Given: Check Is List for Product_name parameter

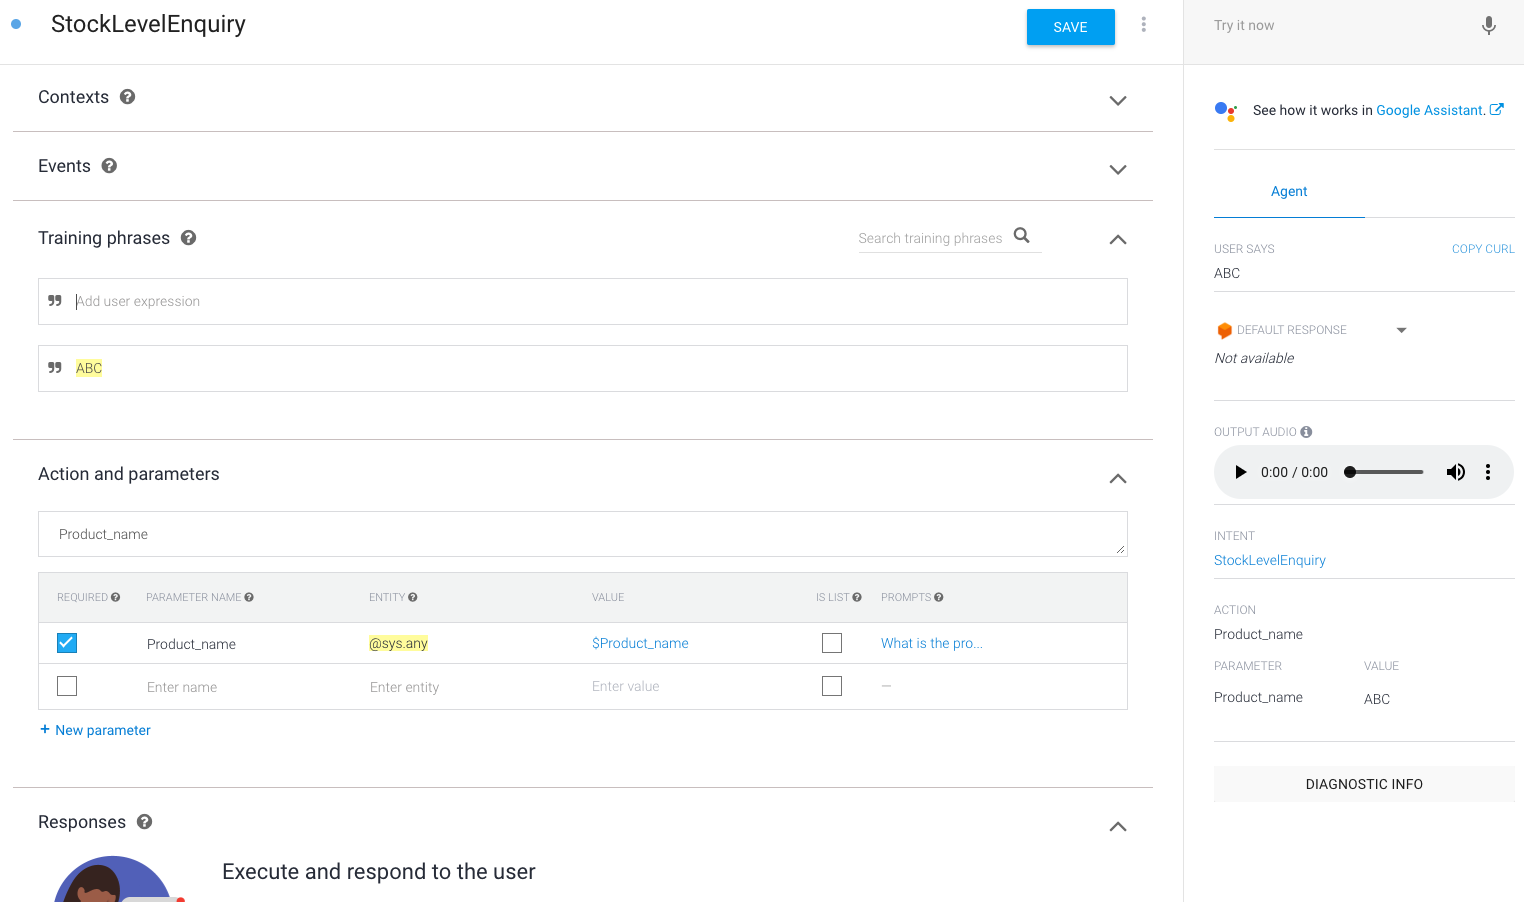Looking at the screenshot, I should 832,643.
